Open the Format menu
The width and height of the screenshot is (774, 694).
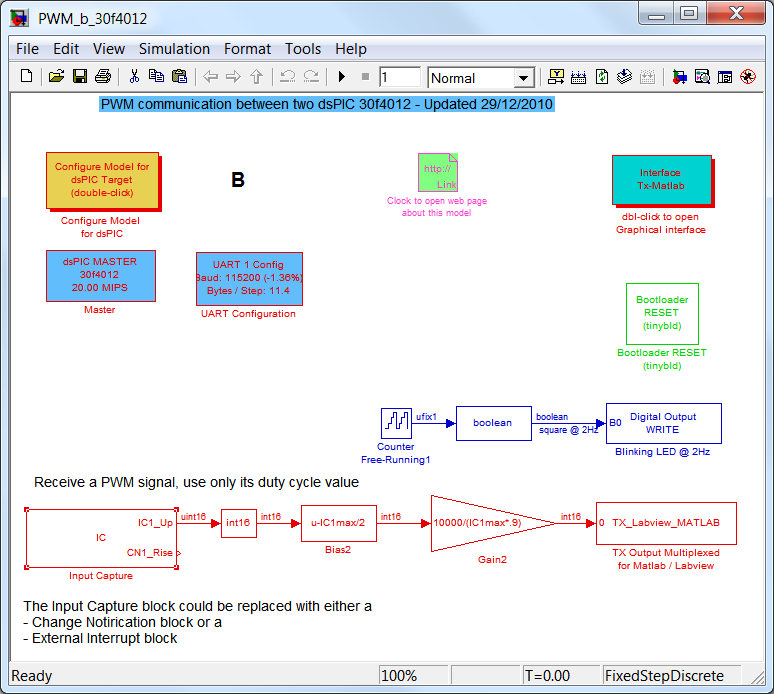[247, 49]
